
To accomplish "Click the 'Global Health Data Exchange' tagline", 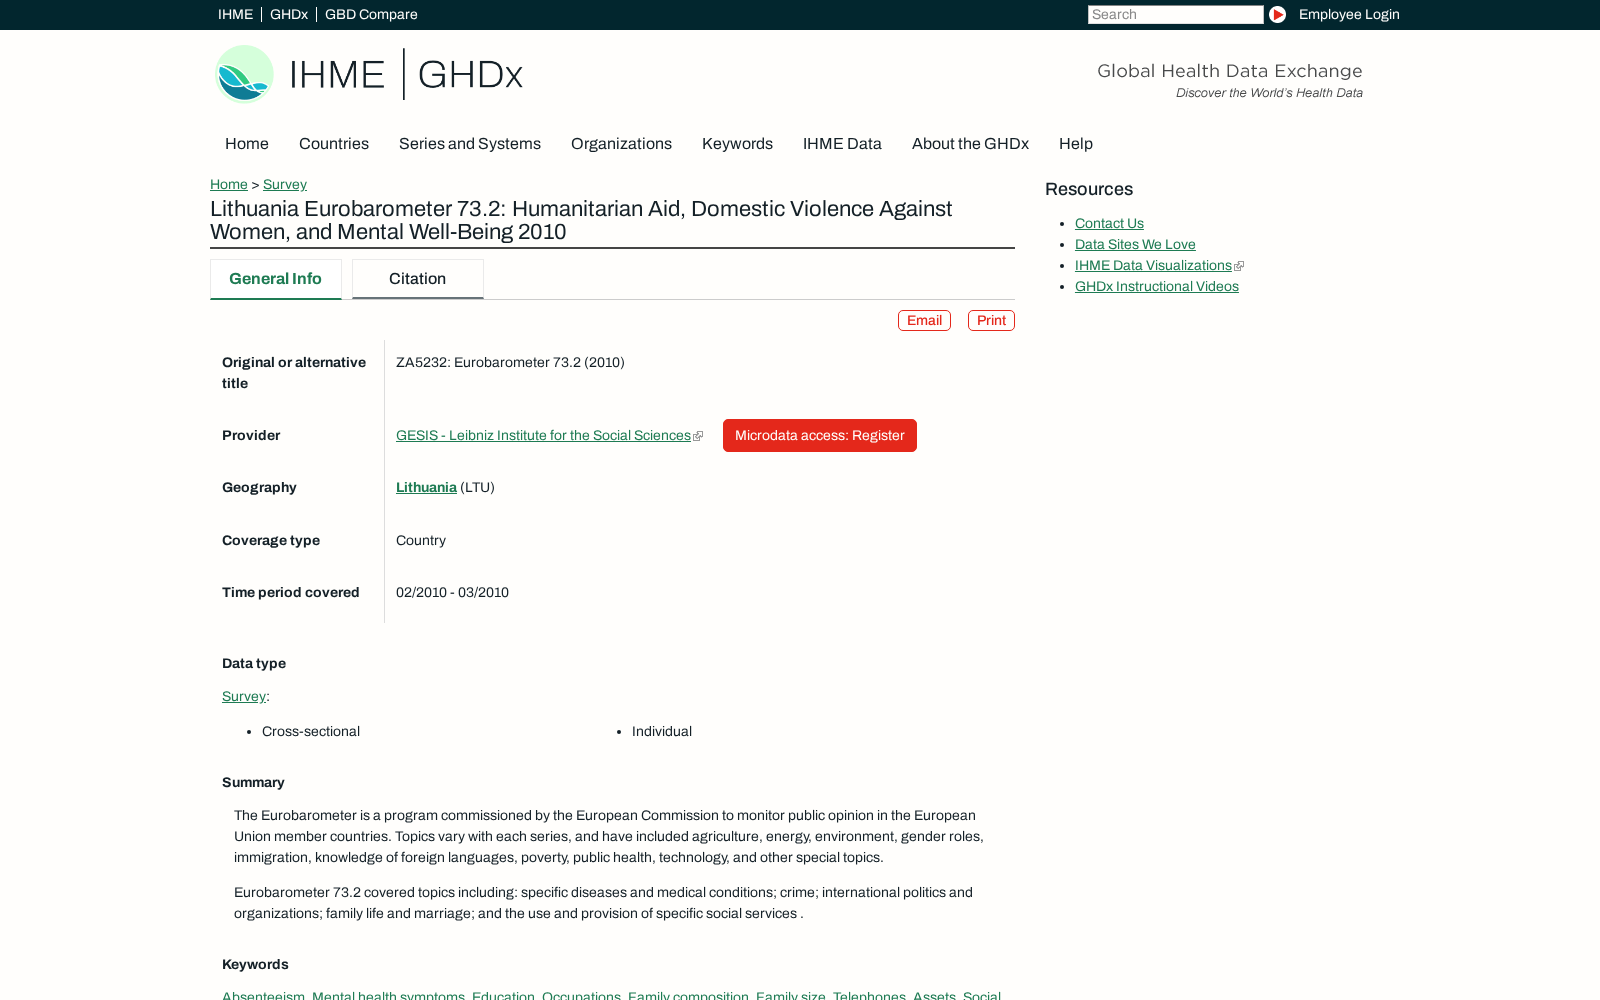I will (1230, 71).
